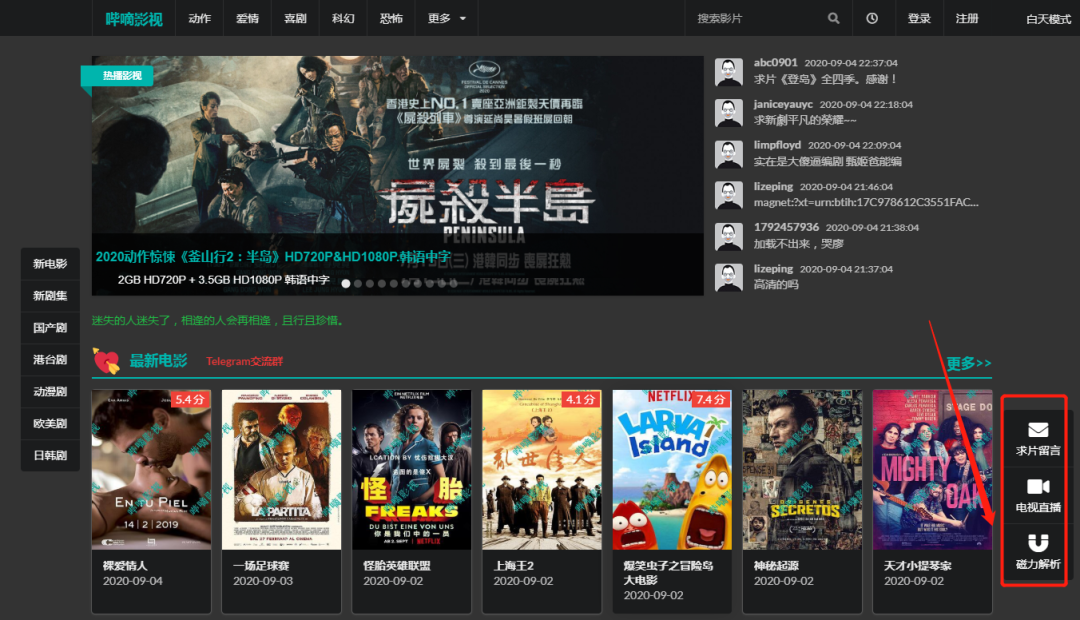Click the 怪胎英雄联盟 title text
The width and height of the screenshot is (1080, 620).
click(x=397, y=566)
